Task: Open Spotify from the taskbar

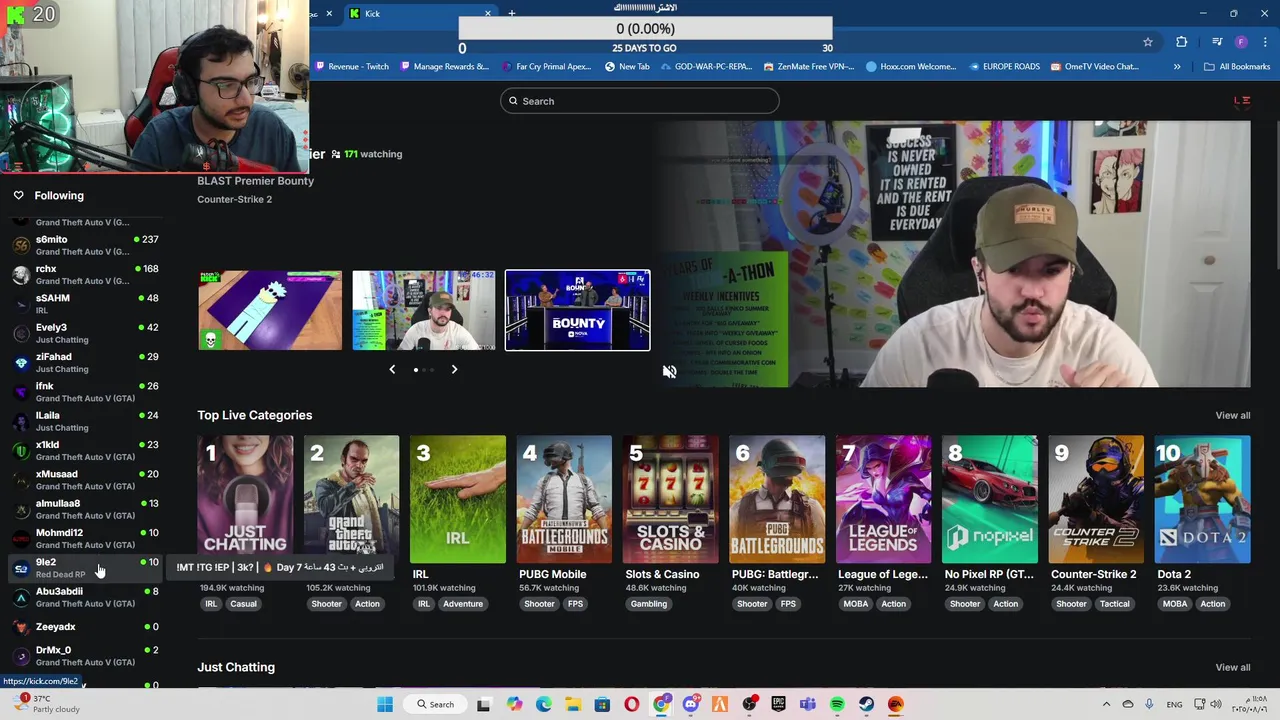Action: click(x=837, y=704)
